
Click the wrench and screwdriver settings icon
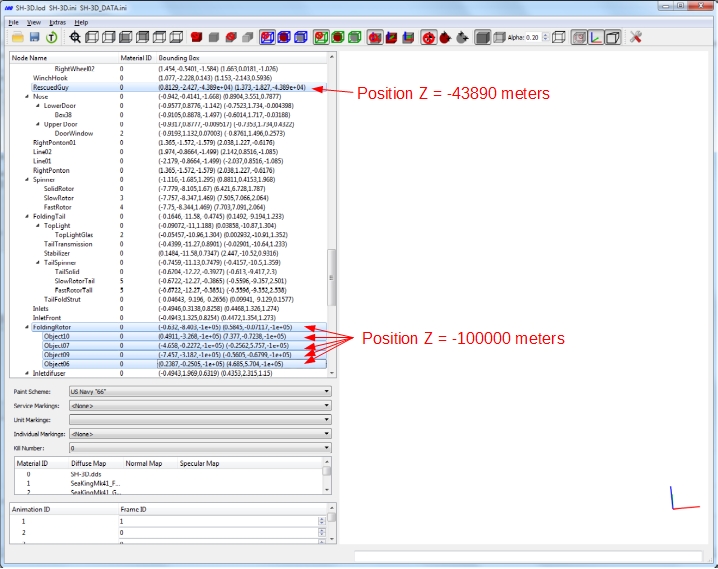(x=636, y=37)
